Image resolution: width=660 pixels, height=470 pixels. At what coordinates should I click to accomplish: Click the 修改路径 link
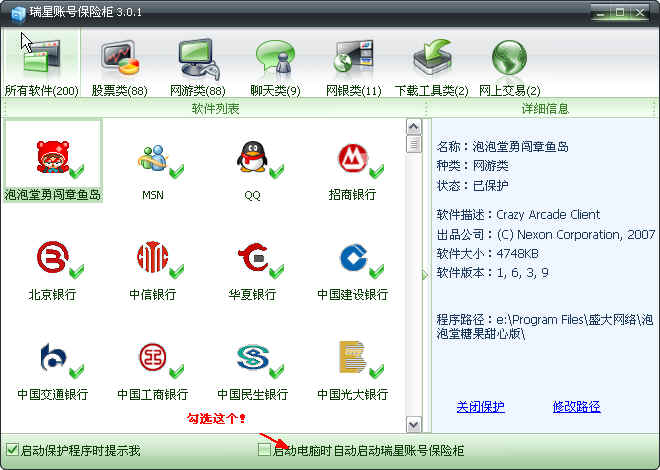576,407
